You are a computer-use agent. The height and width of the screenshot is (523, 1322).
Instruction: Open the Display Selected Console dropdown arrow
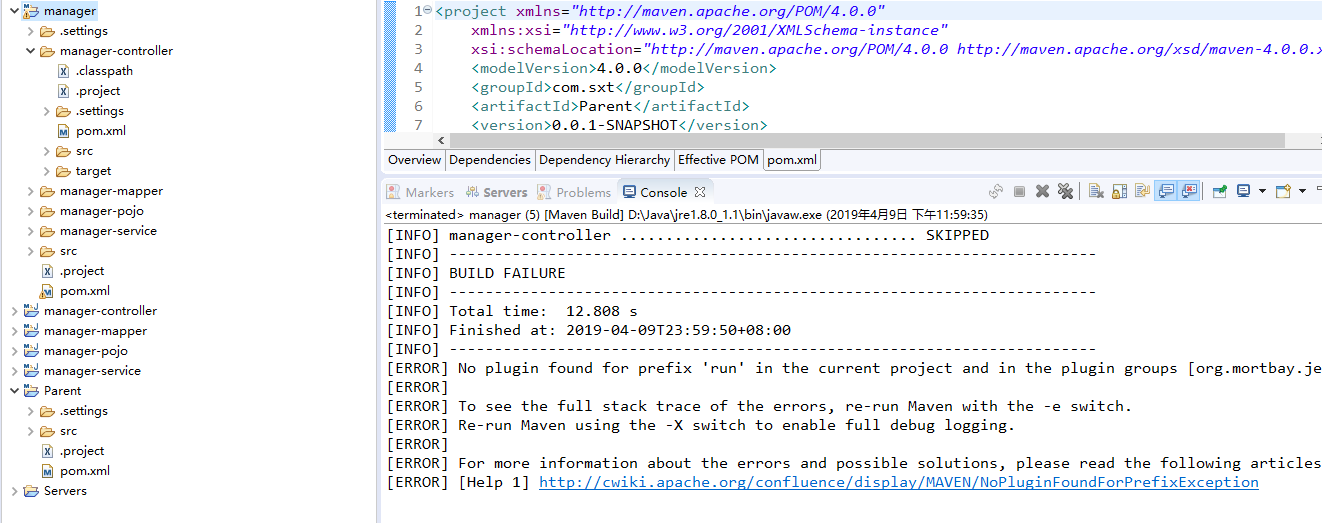[x=1262, y=191]
